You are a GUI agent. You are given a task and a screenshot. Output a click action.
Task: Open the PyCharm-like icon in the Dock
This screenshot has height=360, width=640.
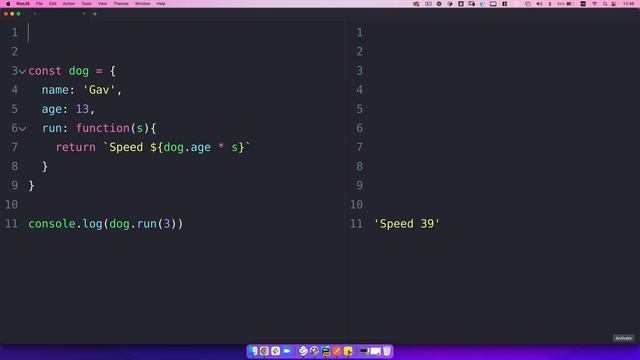tap(326, 351)
